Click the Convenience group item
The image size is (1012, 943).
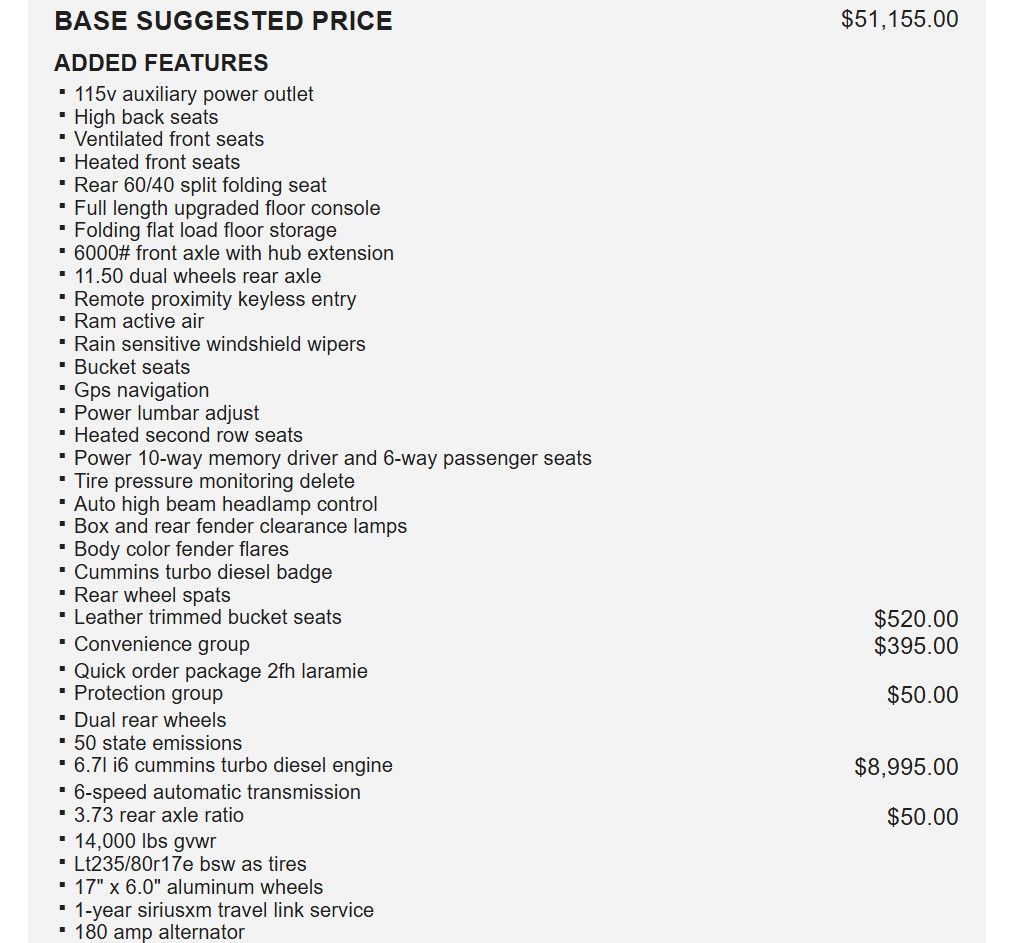[161, 644]
